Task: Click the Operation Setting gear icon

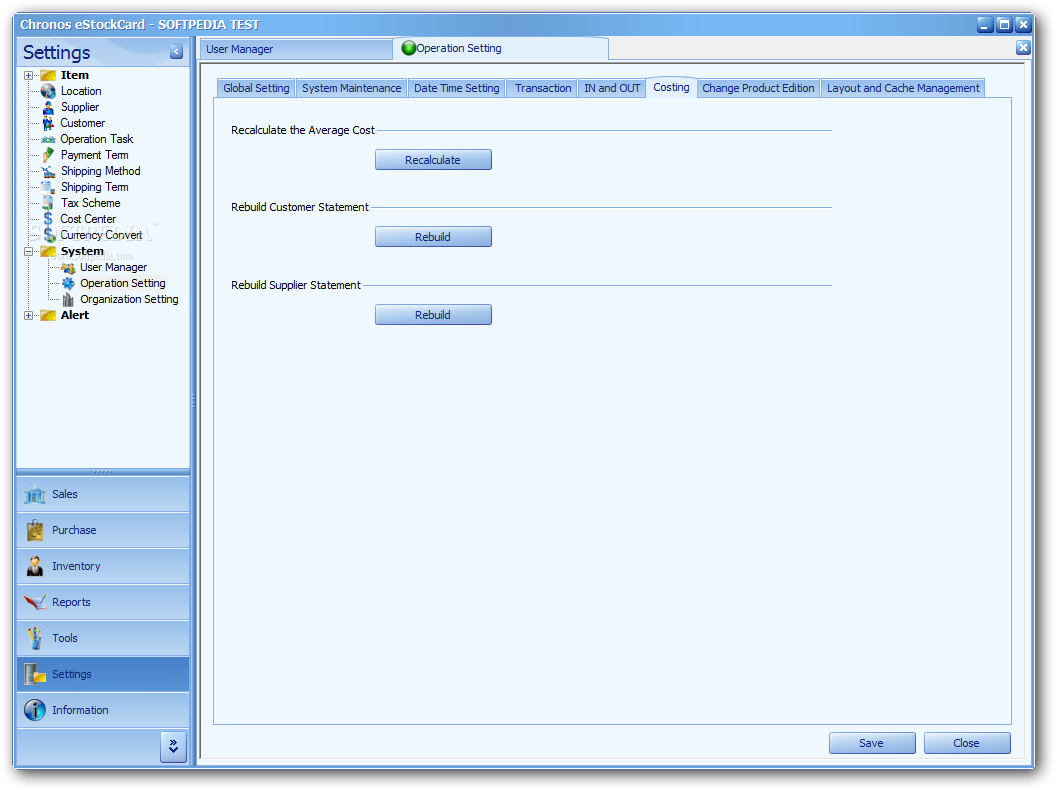Action: click(68, 284)
